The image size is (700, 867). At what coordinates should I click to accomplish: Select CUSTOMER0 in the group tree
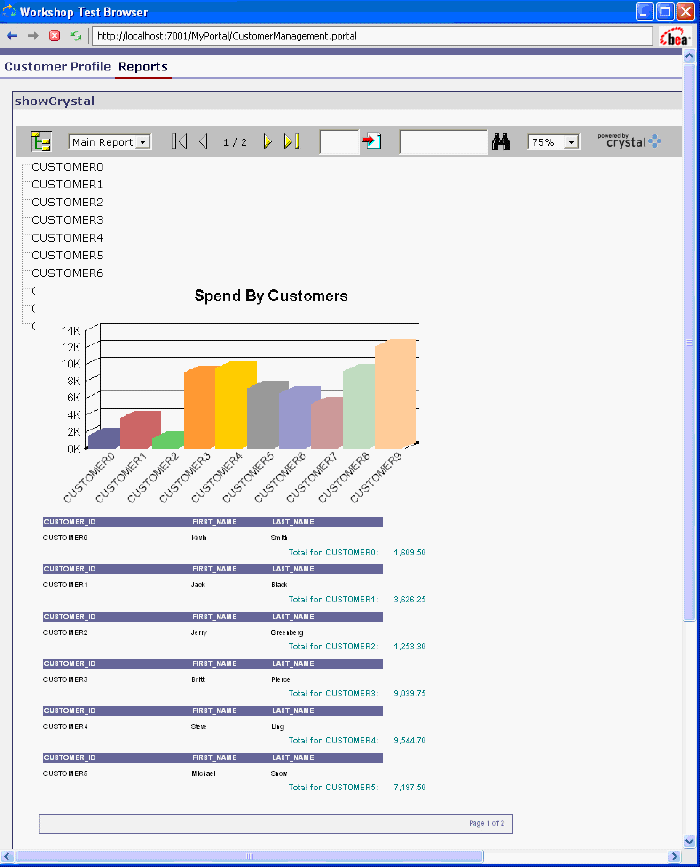coord(67,167)
